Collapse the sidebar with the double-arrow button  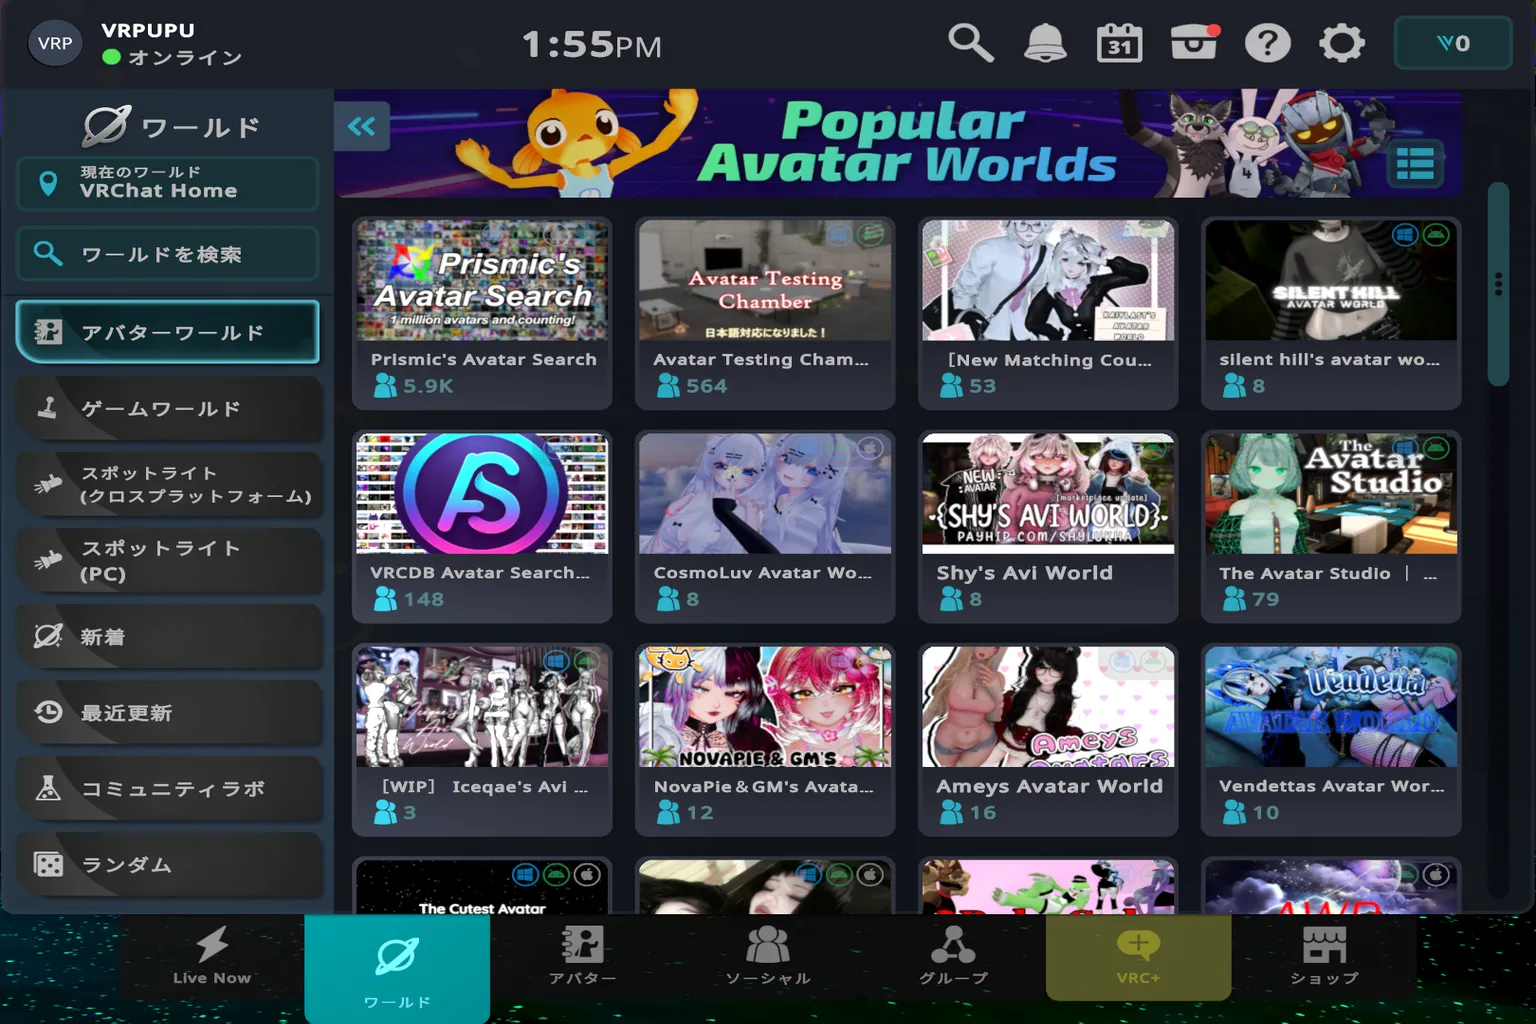[x=361, y=126]
